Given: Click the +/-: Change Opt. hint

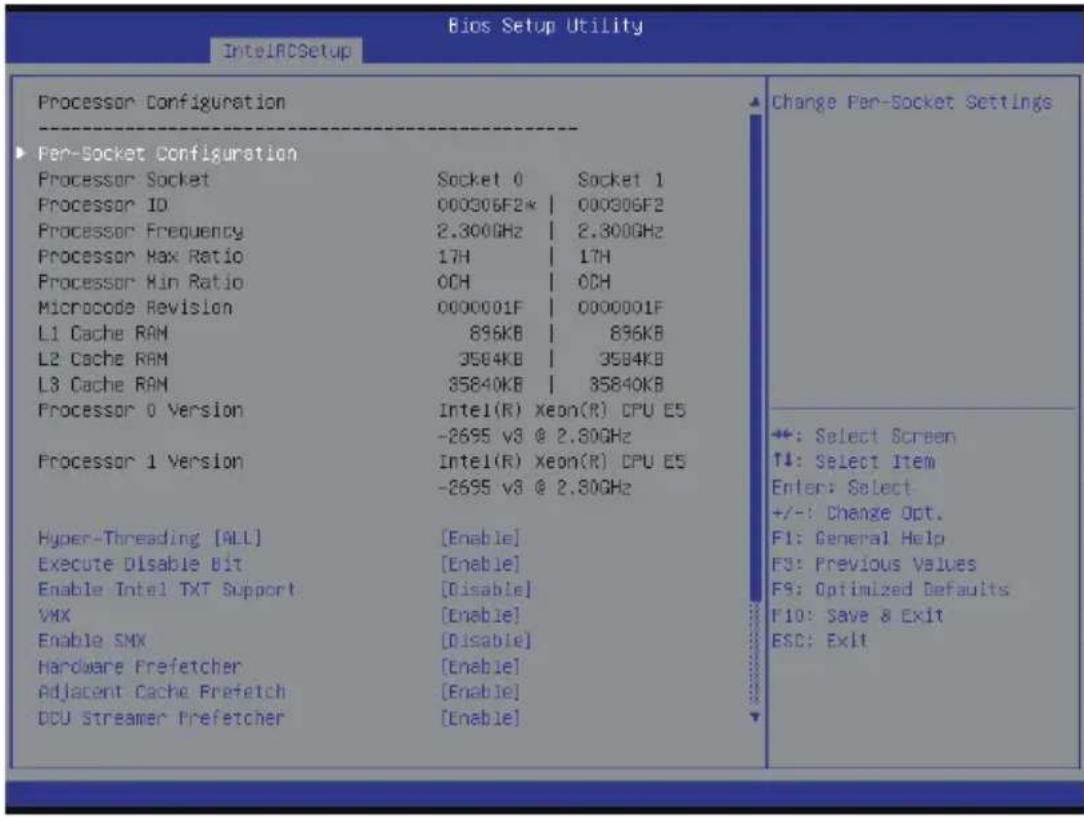Looking at the screenshot, I should tap(857, 513).
